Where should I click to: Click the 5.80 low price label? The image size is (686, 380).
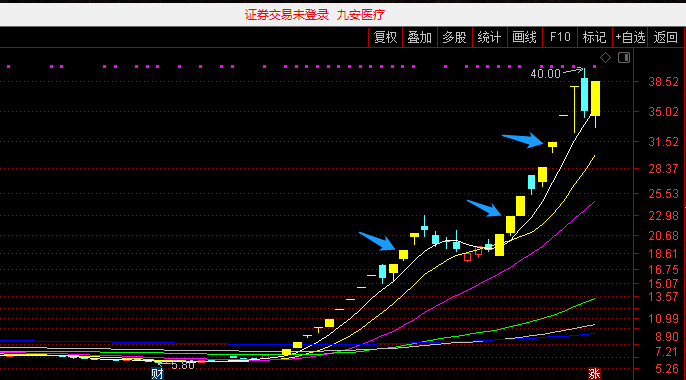tap(182, 366)
